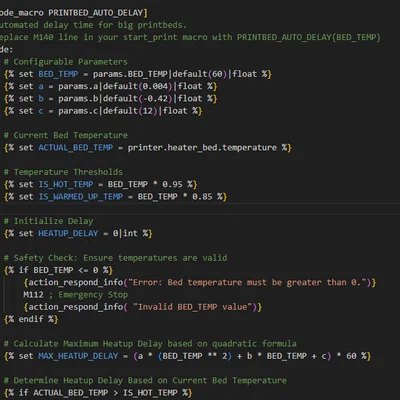Viewport: 400px width, 400px height.
Task: Click the 'set BED_TEMP' default(60) line
Action: (x=138, y=74)
